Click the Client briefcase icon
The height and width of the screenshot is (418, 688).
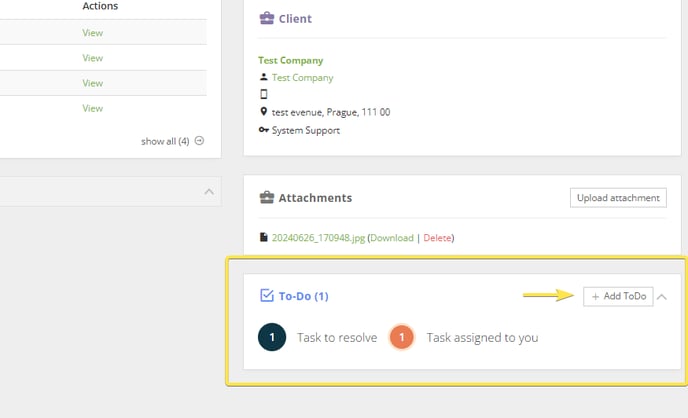coord(267,18)
